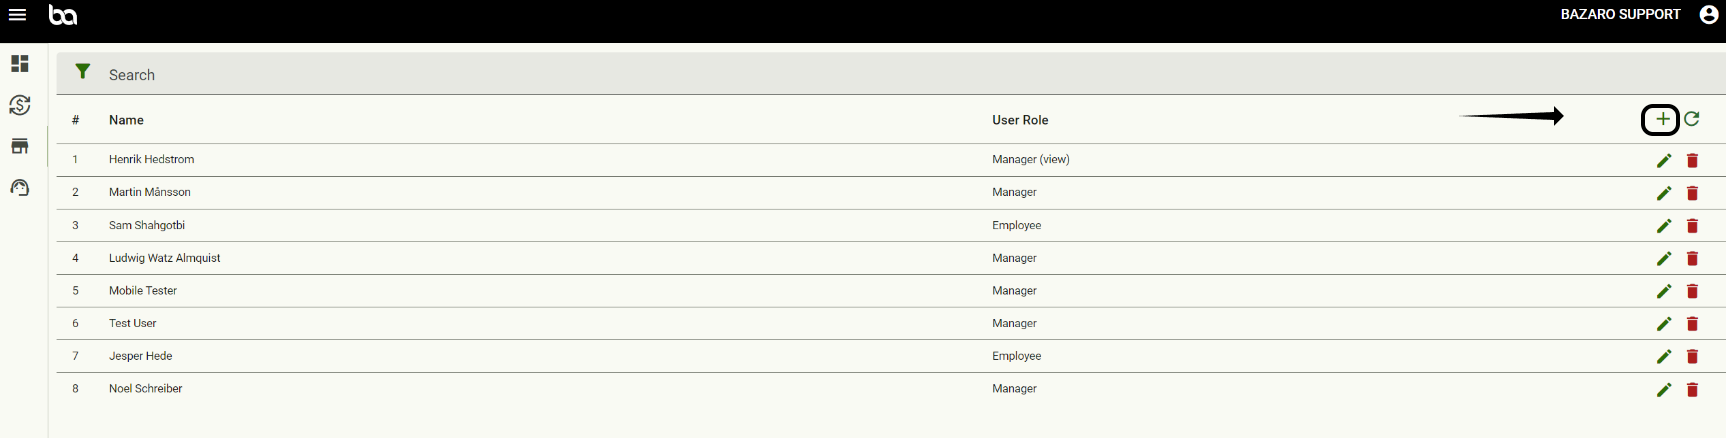This screenshot has width=1726, height=438.
Task: Click the green filter funnel icon
Action: coord(83,72)
